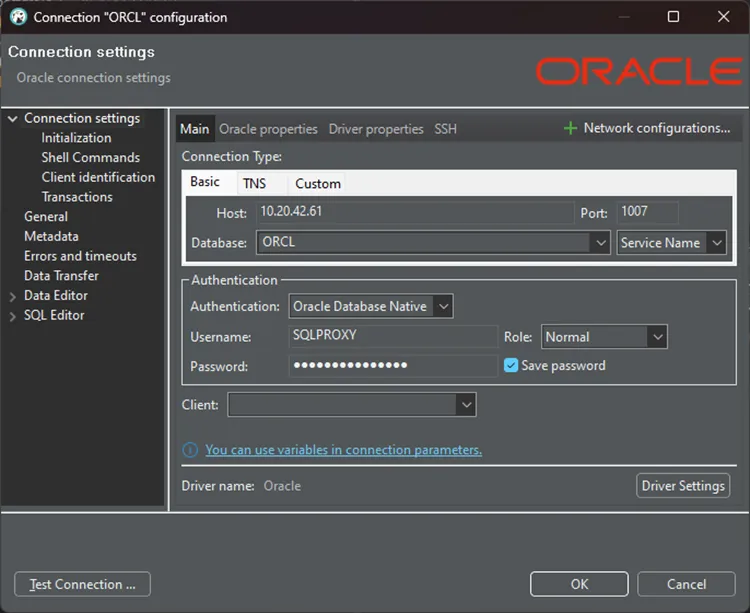This screenshot has width=750, height=613.
Task: Open the Service Name dropdown
Action: pyautogui.click(x=671, y=243)
